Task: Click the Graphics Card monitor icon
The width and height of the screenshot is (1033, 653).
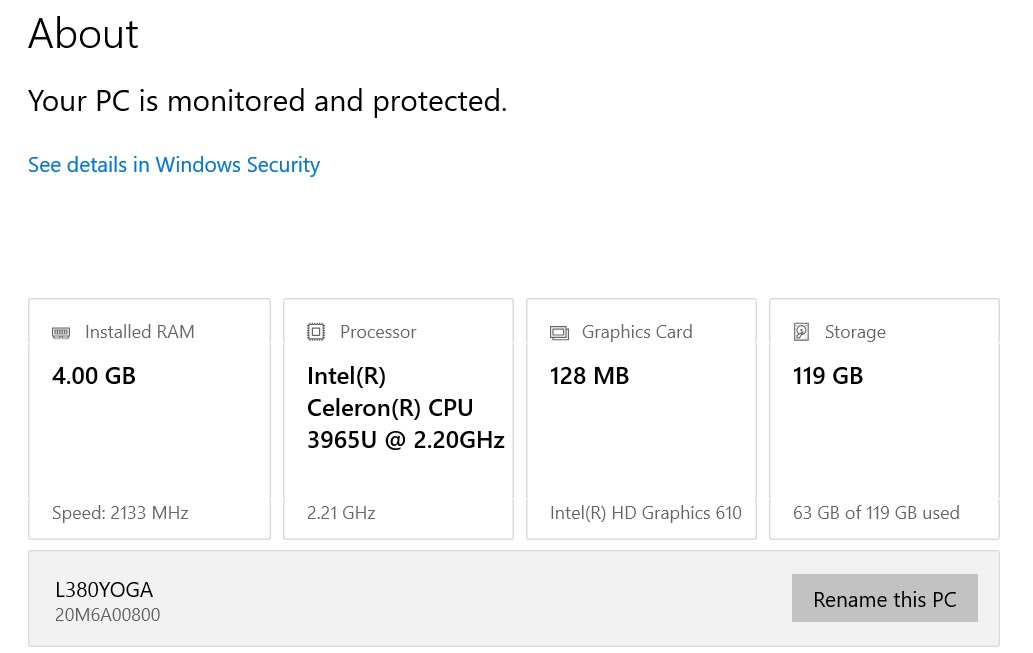Action: pyautogui.click(x=559, y=332)
